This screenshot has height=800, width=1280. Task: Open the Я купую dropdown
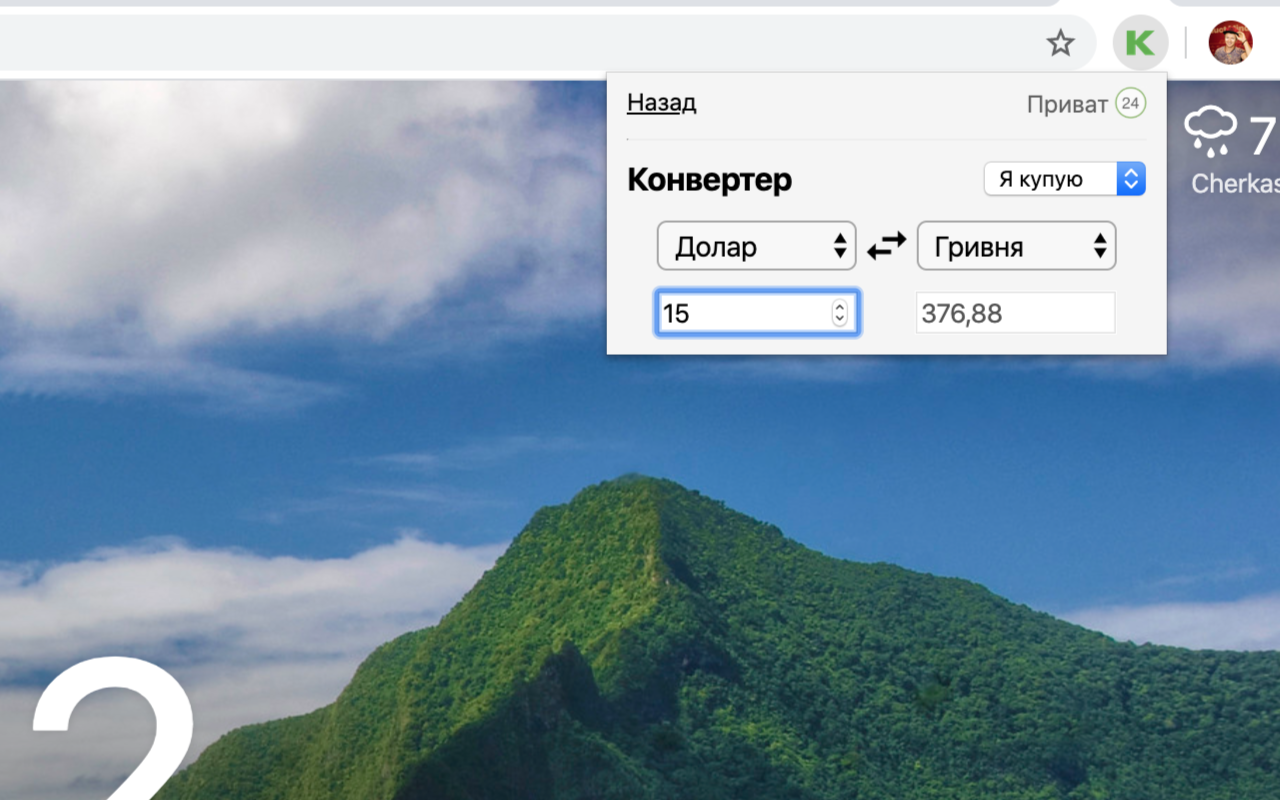(x=1065, y=179)
